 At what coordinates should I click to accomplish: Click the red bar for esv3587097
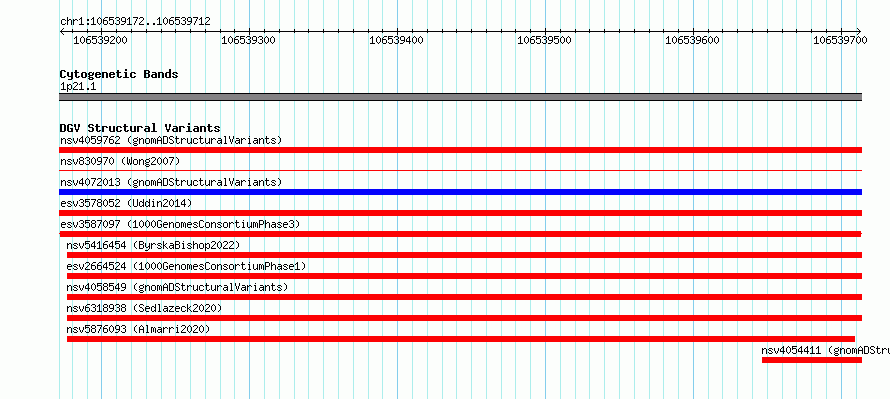tap(460, 234)
